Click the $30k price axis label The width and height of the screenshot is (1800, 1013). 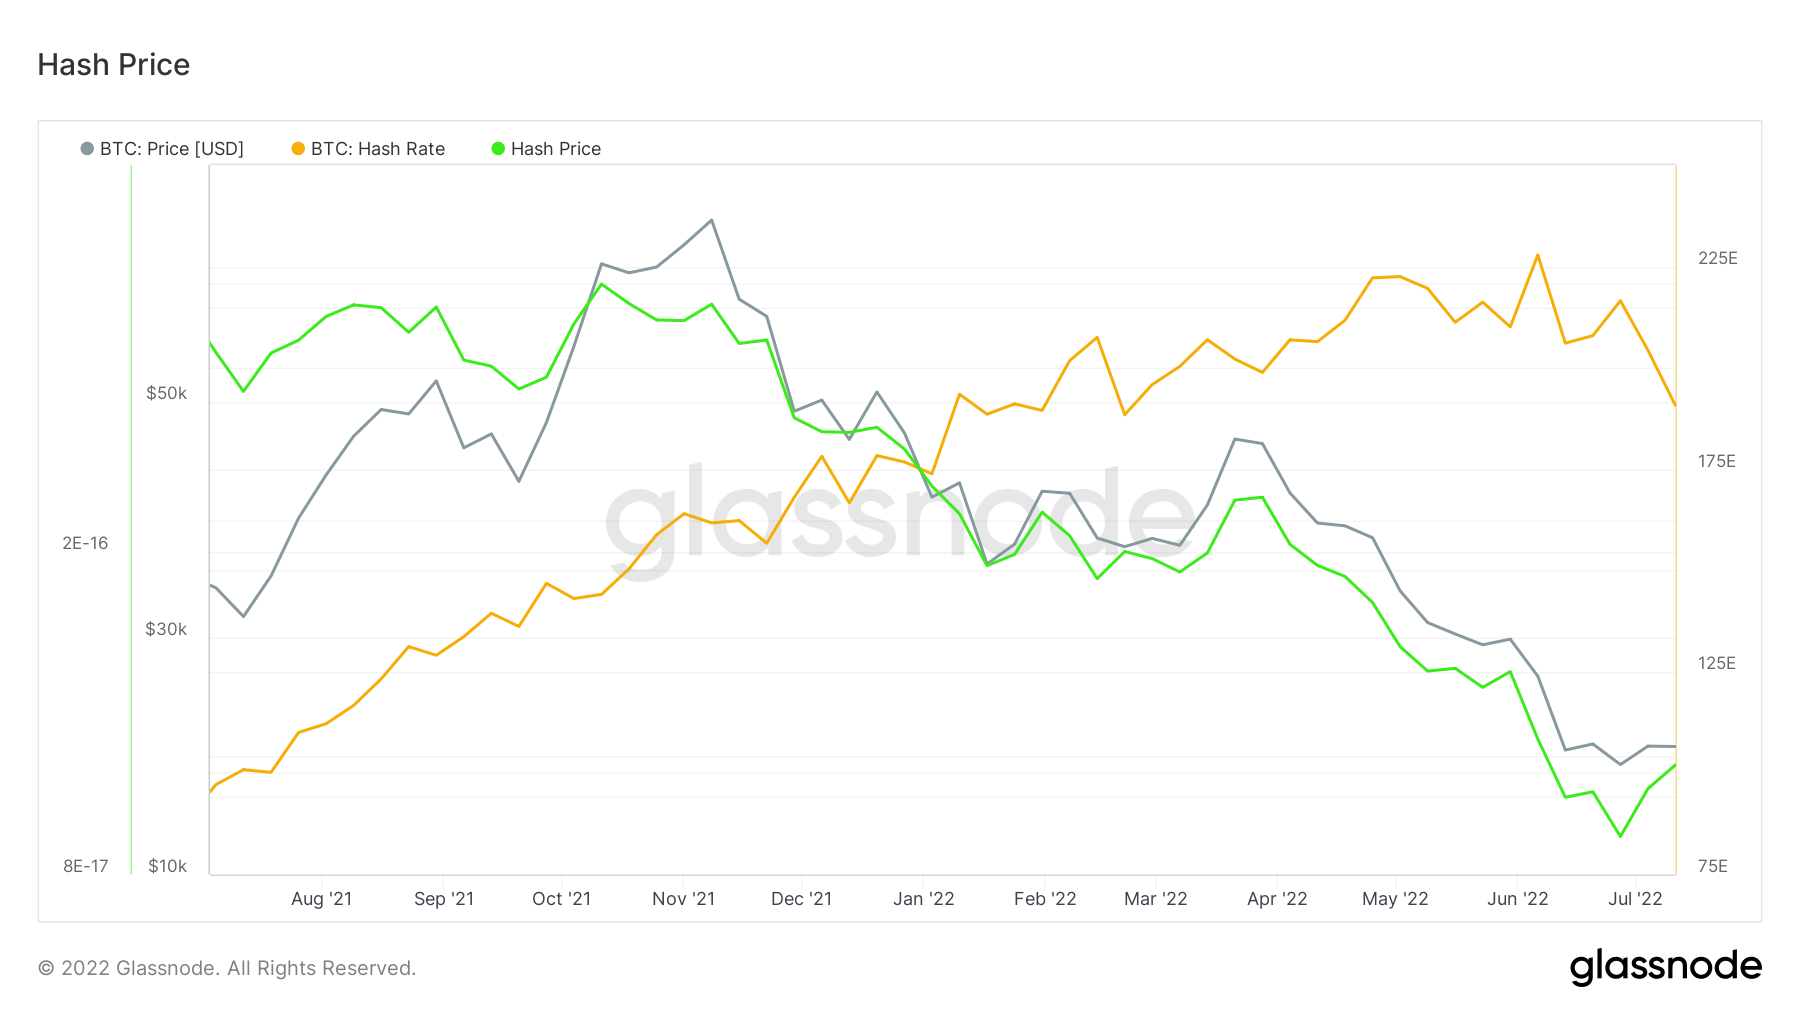(x=166, y=630)
